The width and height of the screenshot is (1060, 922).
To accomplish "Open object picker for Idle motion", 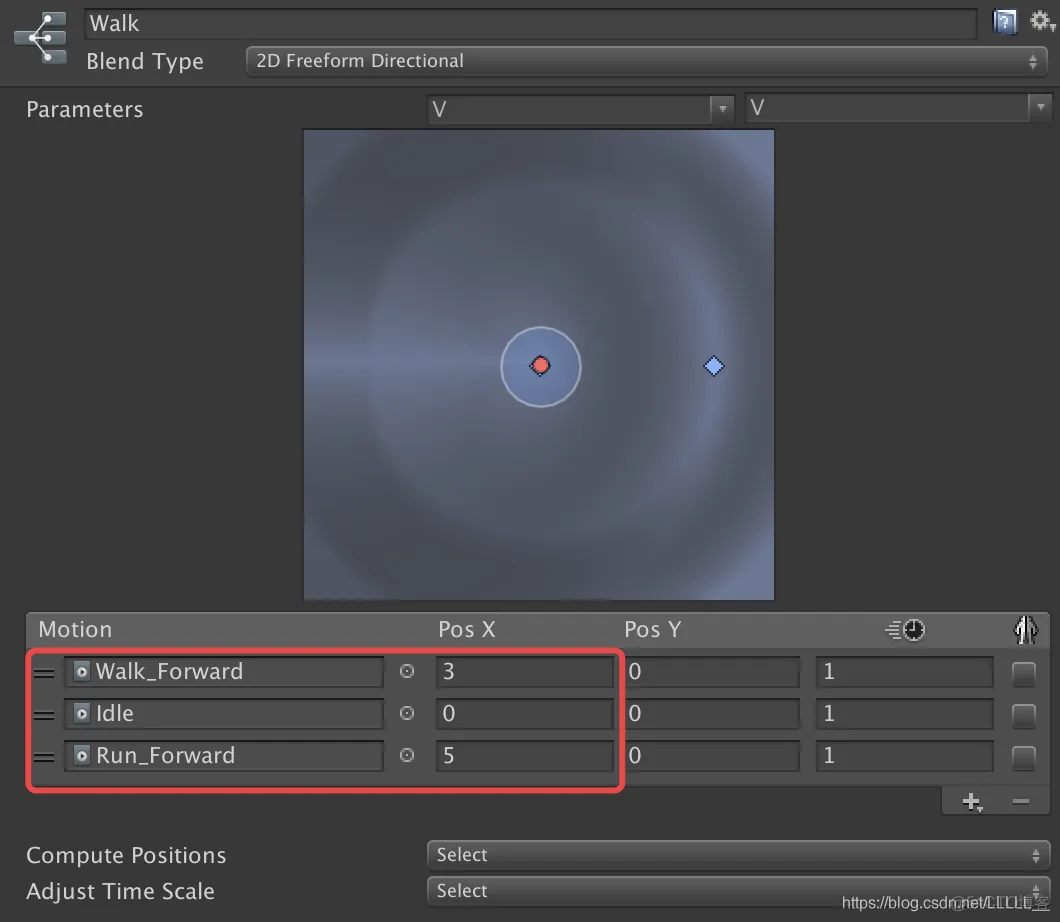I will click(x=407, y=713).
